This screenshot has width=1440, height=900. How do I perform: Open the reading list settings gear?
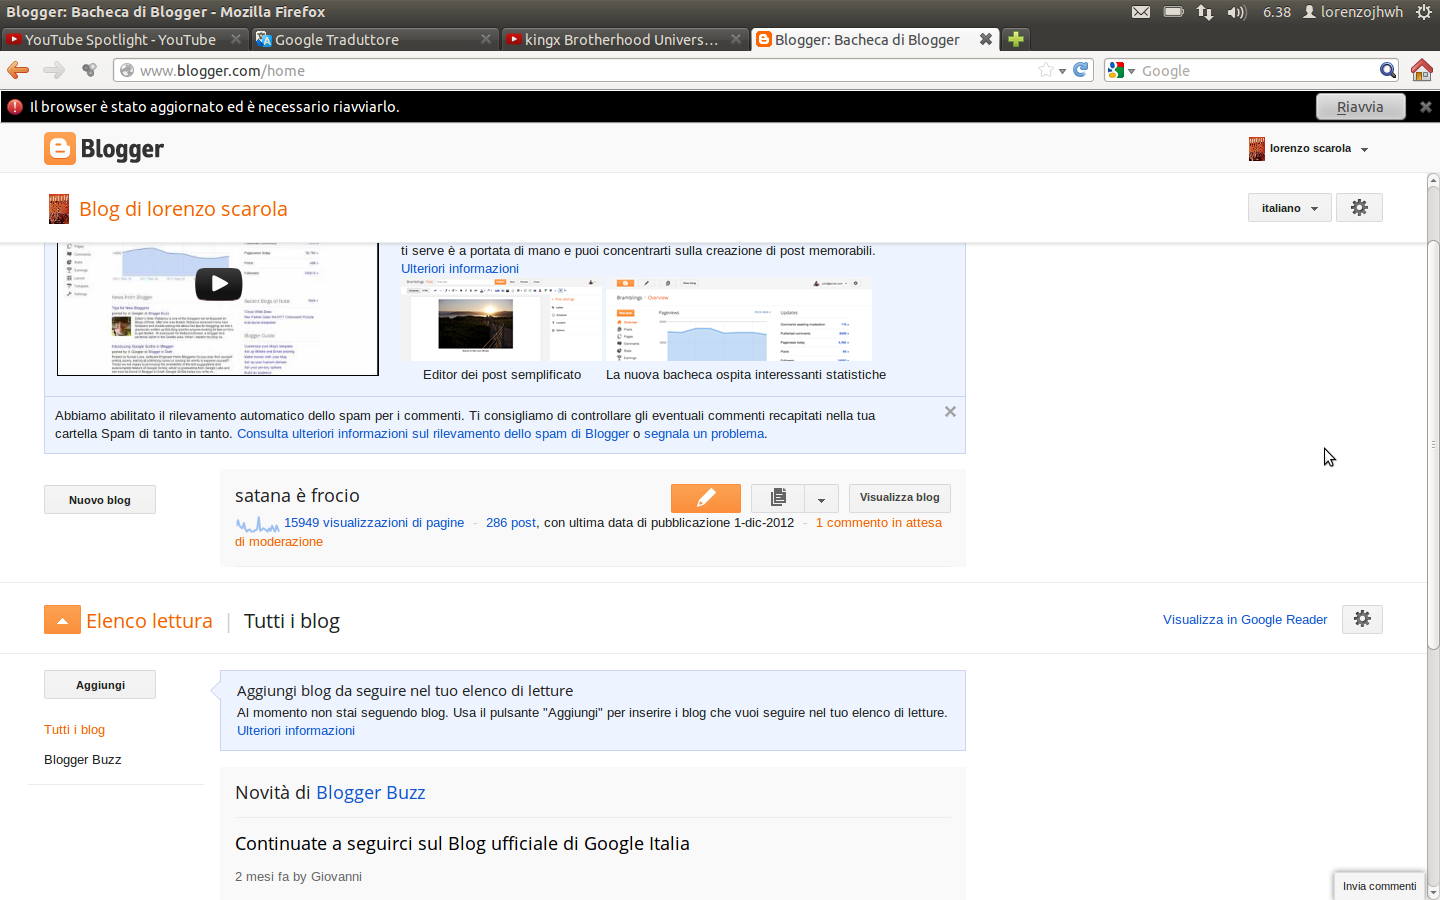tap(1362, 619)
